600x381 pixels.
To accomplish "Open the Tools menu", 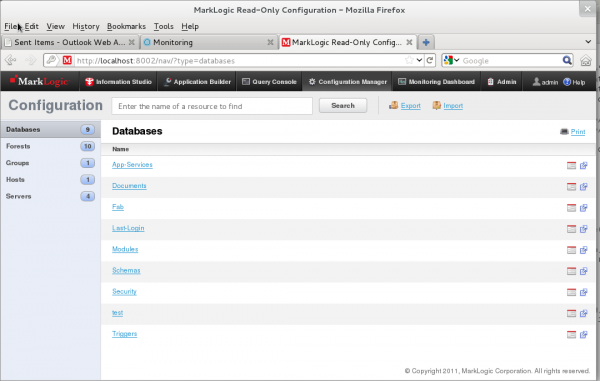I will [163, 26].
